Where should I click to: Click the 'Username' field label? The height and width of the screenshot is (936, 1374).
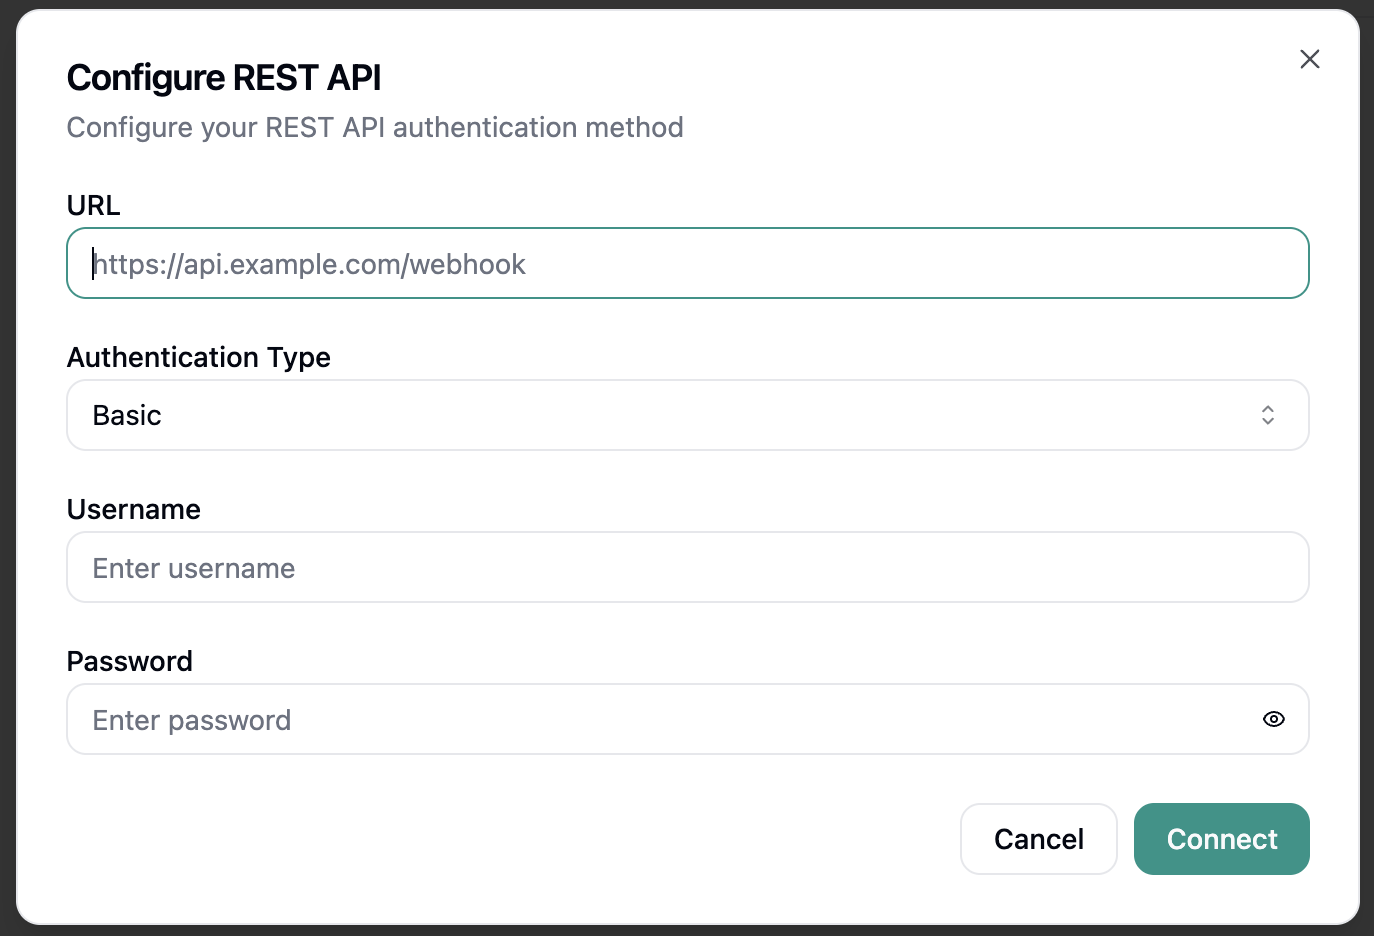tap(133, 509)
